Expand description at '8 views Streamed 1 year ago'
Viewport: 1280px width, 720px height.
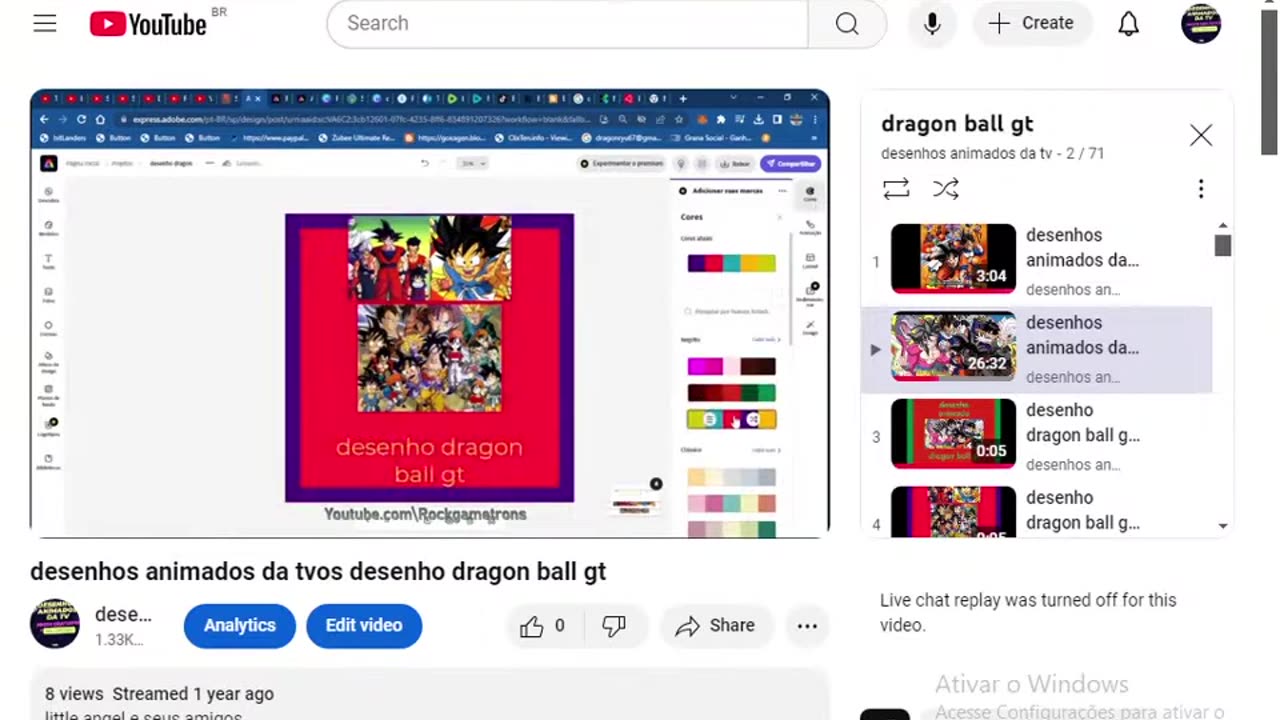[159, 694]
